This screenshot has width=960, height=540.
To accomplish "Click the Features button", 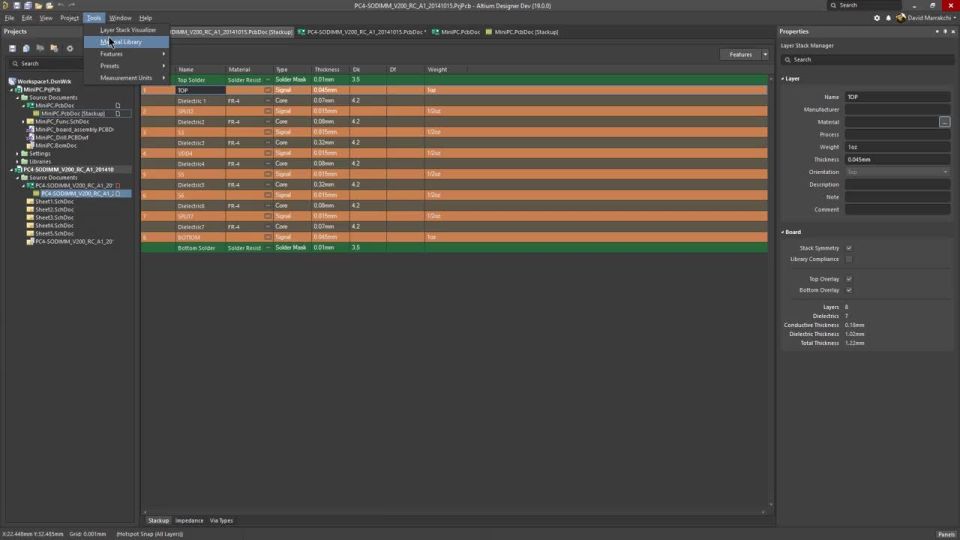I will (740, 54).
